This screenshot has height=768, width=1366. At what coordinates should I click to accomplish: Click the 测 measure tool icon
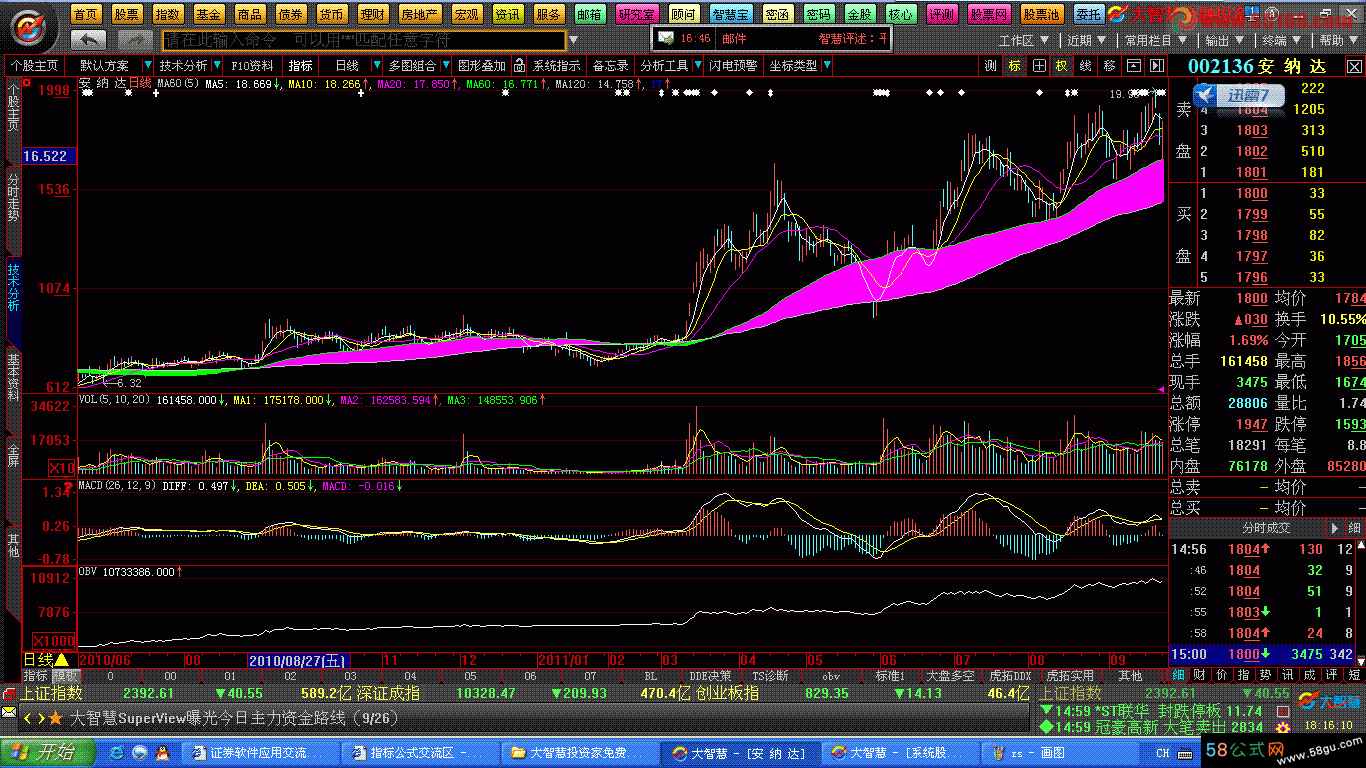[990, 66]
